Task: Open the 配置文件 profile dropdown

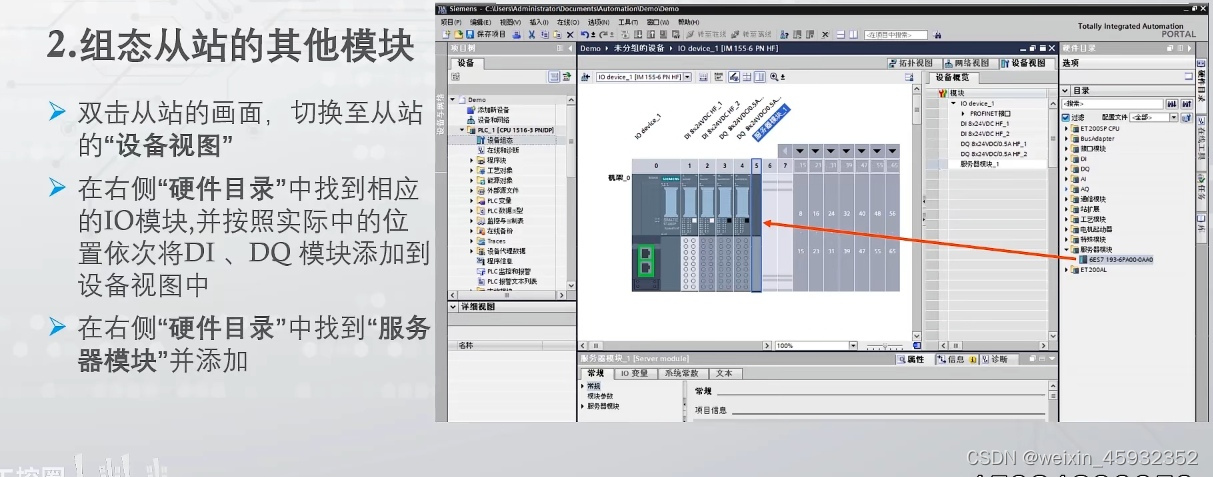Action: pyautogui.click(x=1173, y=117)
